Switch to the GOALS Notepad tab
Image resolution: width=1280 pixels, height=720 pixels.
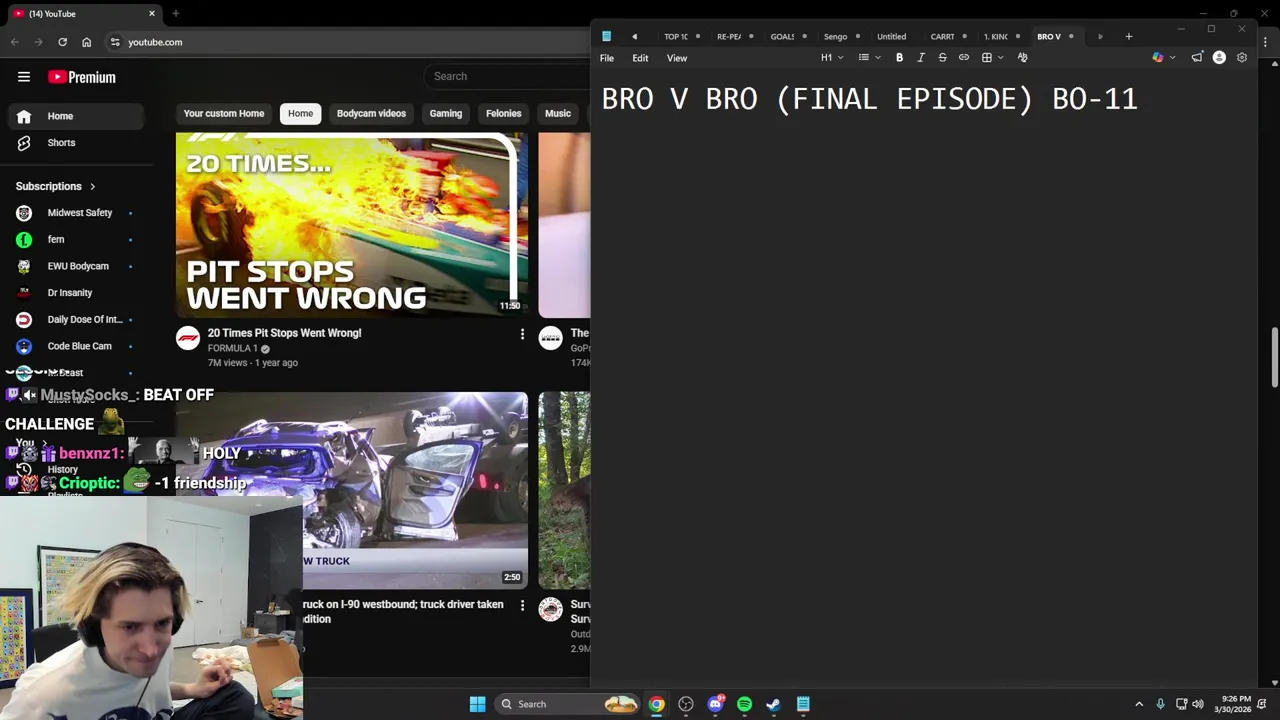pyautogui.click(x=782, y=37)
